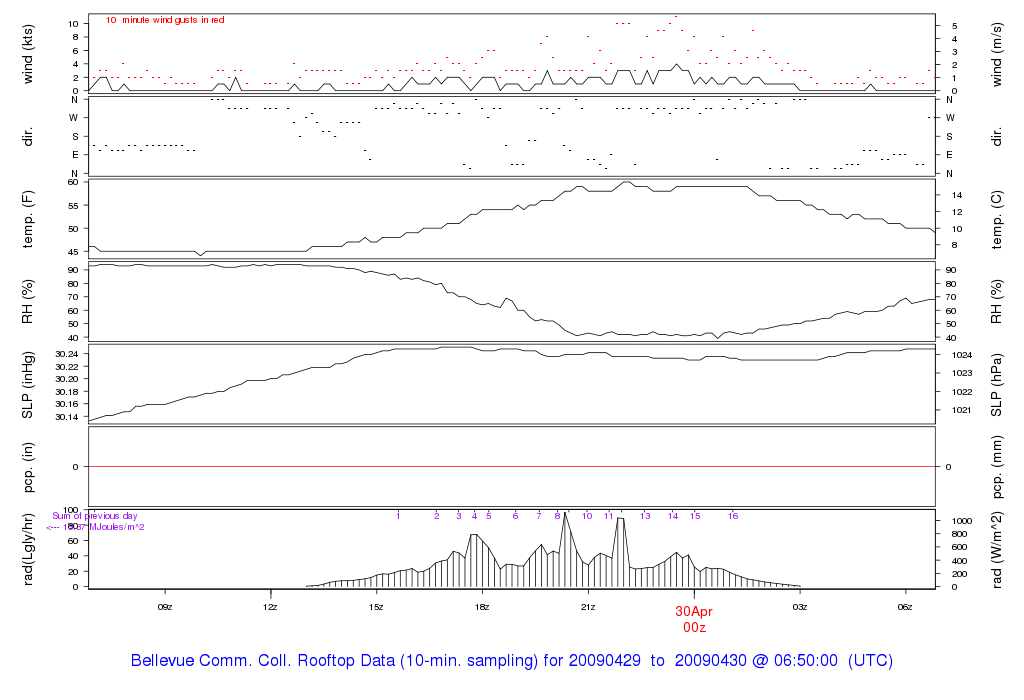Select the '1021' hPa tick value
The height and width of the screenshot is (700, 1024).
tap(963, 411)
